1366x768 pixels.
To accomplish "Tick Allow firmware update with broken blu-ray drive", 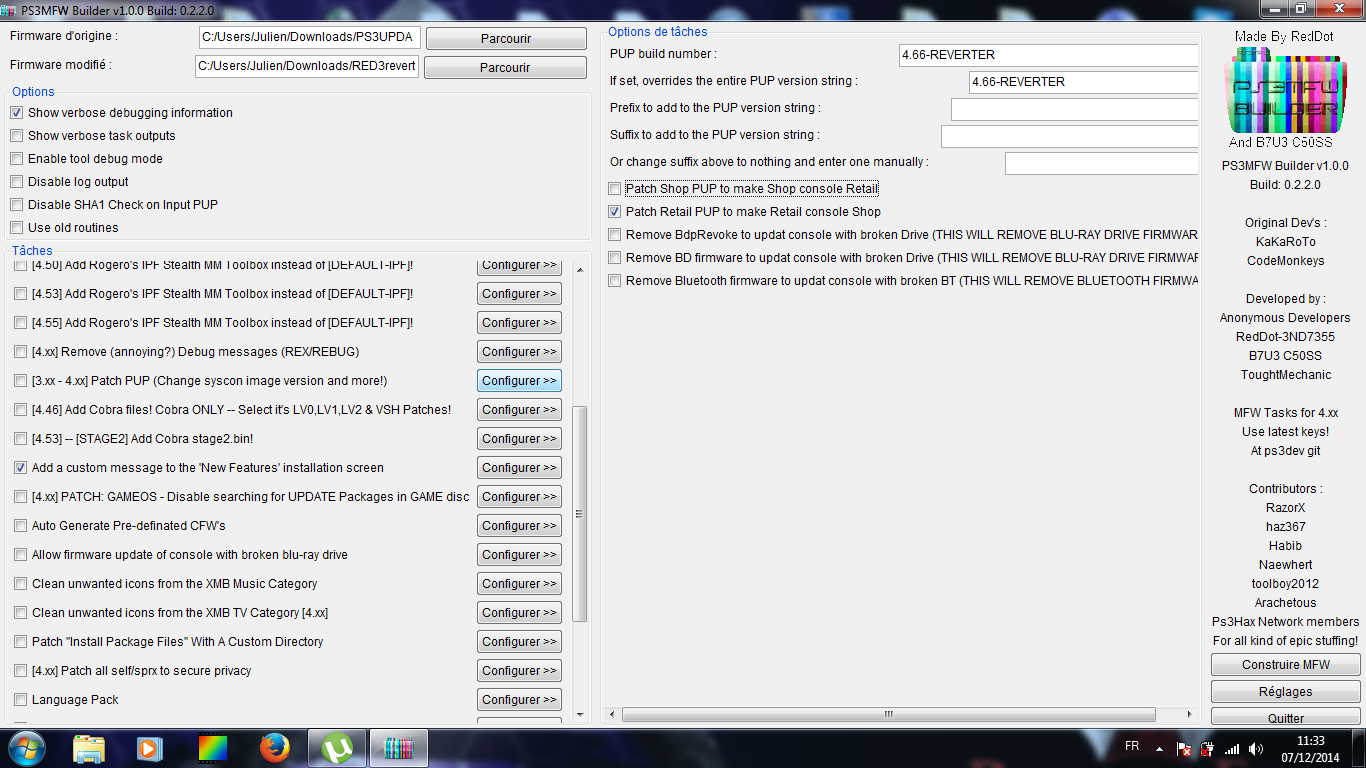I will click(x=20, y=555).
